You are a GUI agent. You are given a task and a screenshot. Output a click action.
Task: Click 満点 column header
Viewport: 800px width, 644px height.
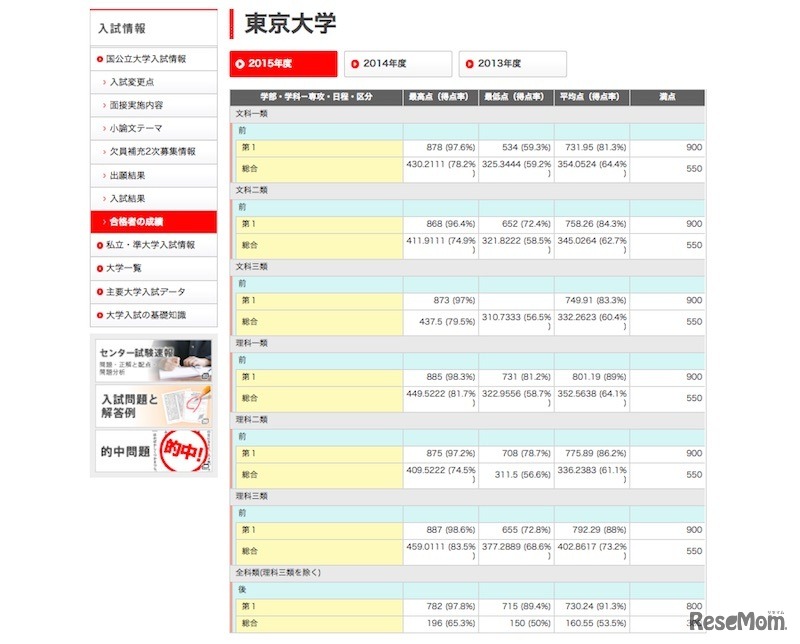[x=667, y=97]
